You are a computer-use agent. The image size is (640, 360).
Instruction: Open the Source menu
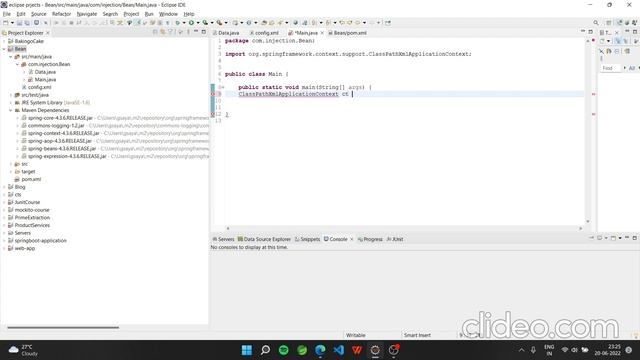38,14
